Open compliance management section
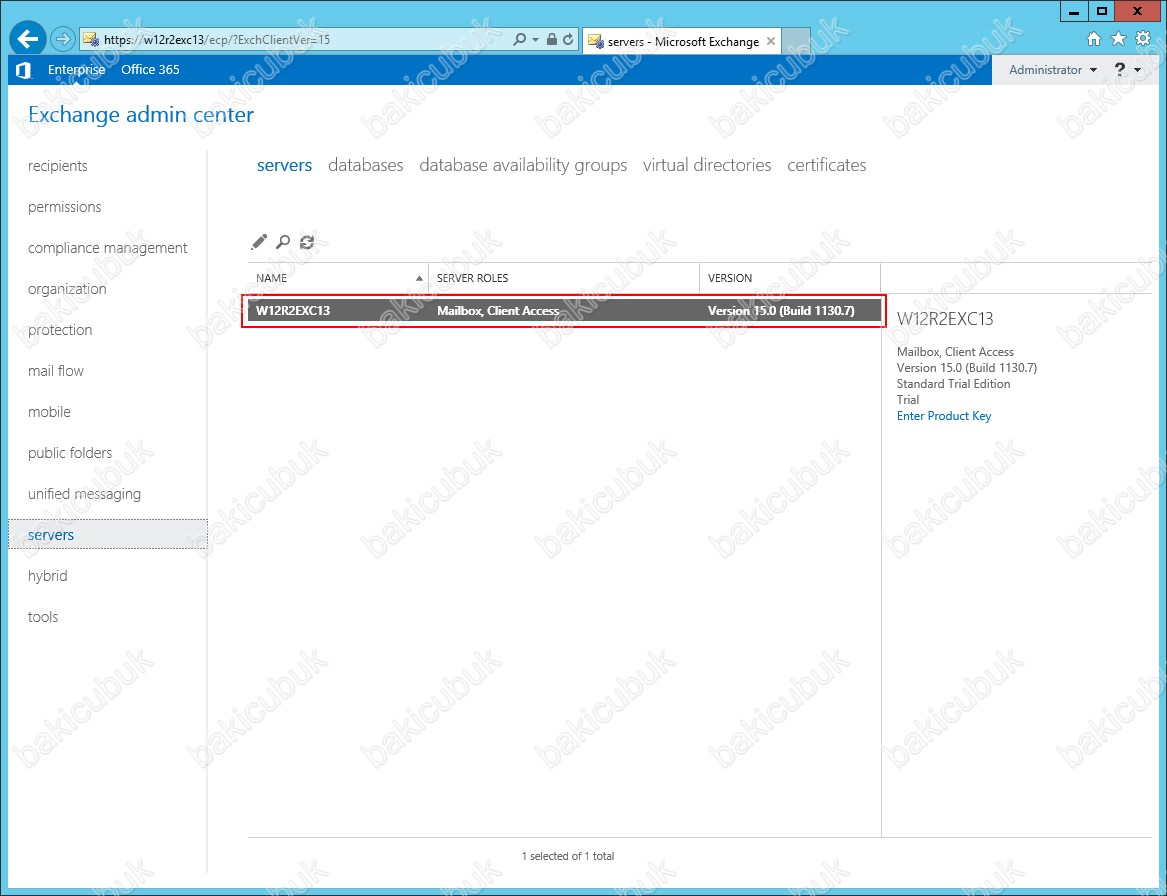 tap(108, 248)
